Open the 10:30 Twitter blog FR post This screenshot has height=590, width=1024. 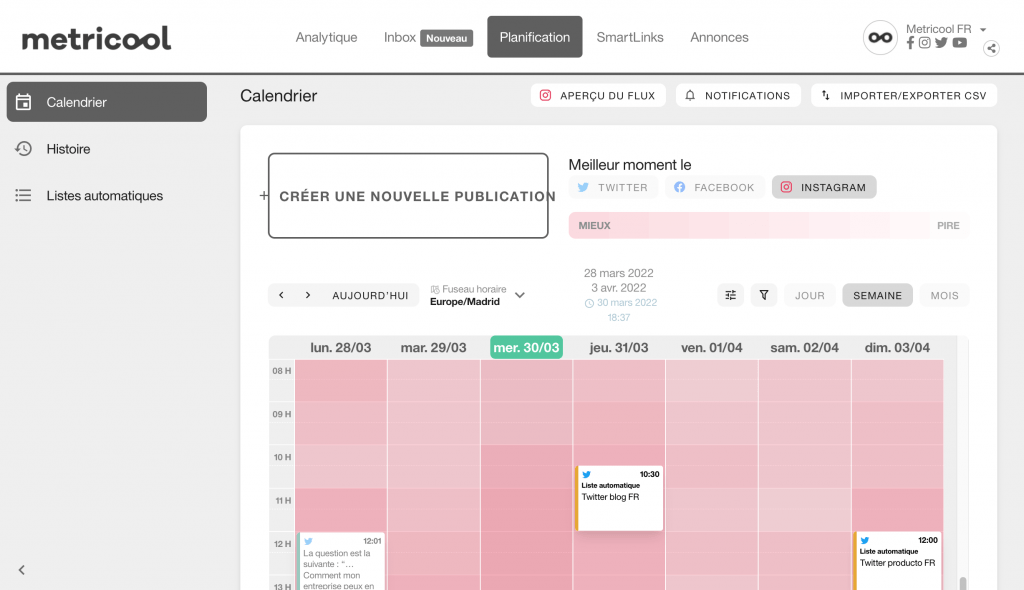point(619,498)
